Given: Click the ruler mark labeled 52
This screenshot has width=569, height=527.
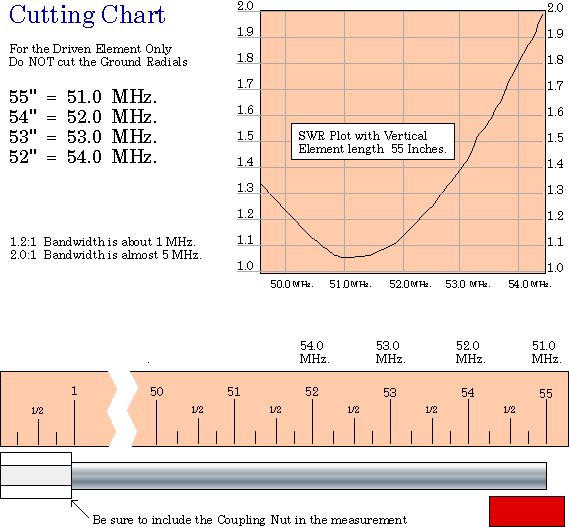Looking at the screenshot, I should tap(312, 416).
